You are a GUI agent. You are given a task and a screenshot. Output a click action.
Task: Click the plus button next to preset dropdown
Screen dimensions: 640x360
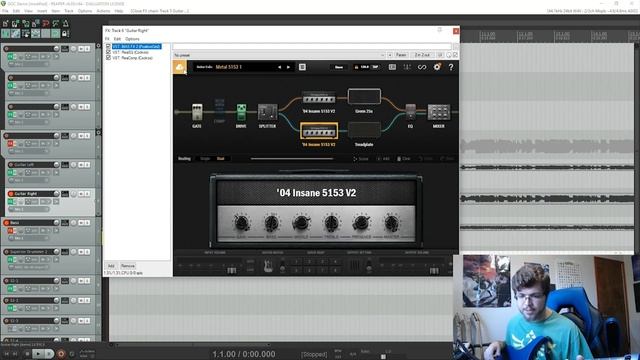(390, 55)
